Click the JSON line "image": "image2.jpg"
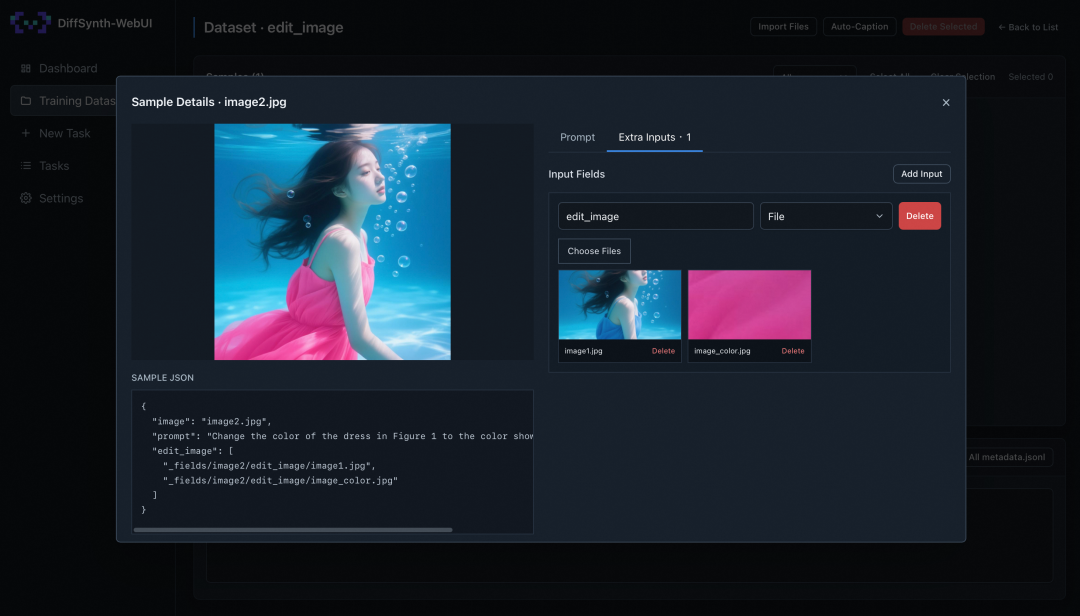The width and height of the screenshot is (1080, 616). pos(211,421)
